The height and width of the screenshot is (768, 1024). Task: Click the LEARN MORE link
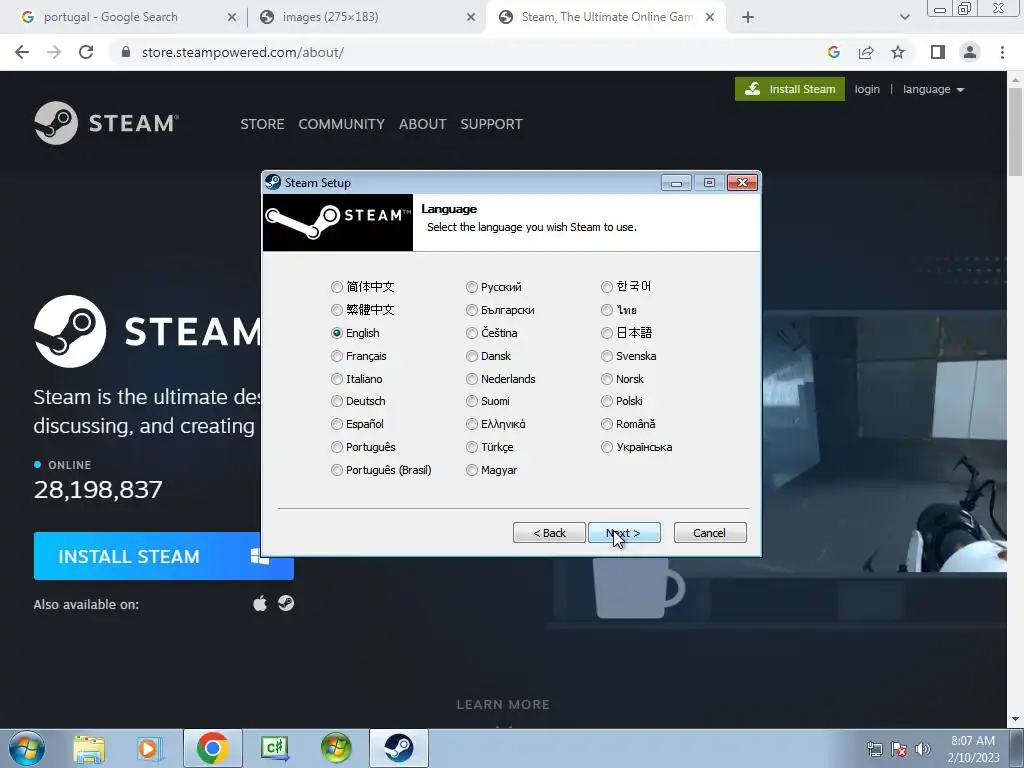(503, 705)
